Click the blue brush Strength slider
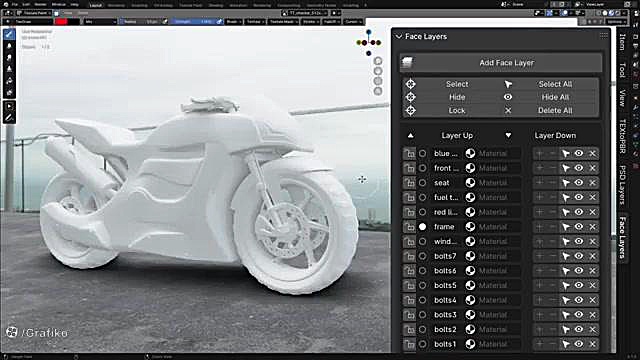This screenshot has width=640, height=360. [193, 22]
